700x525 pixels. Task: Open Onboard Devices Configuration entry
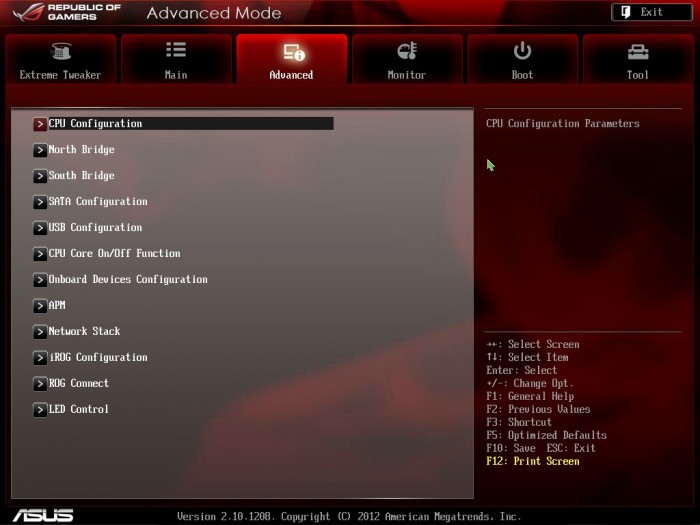click(128, 279)
